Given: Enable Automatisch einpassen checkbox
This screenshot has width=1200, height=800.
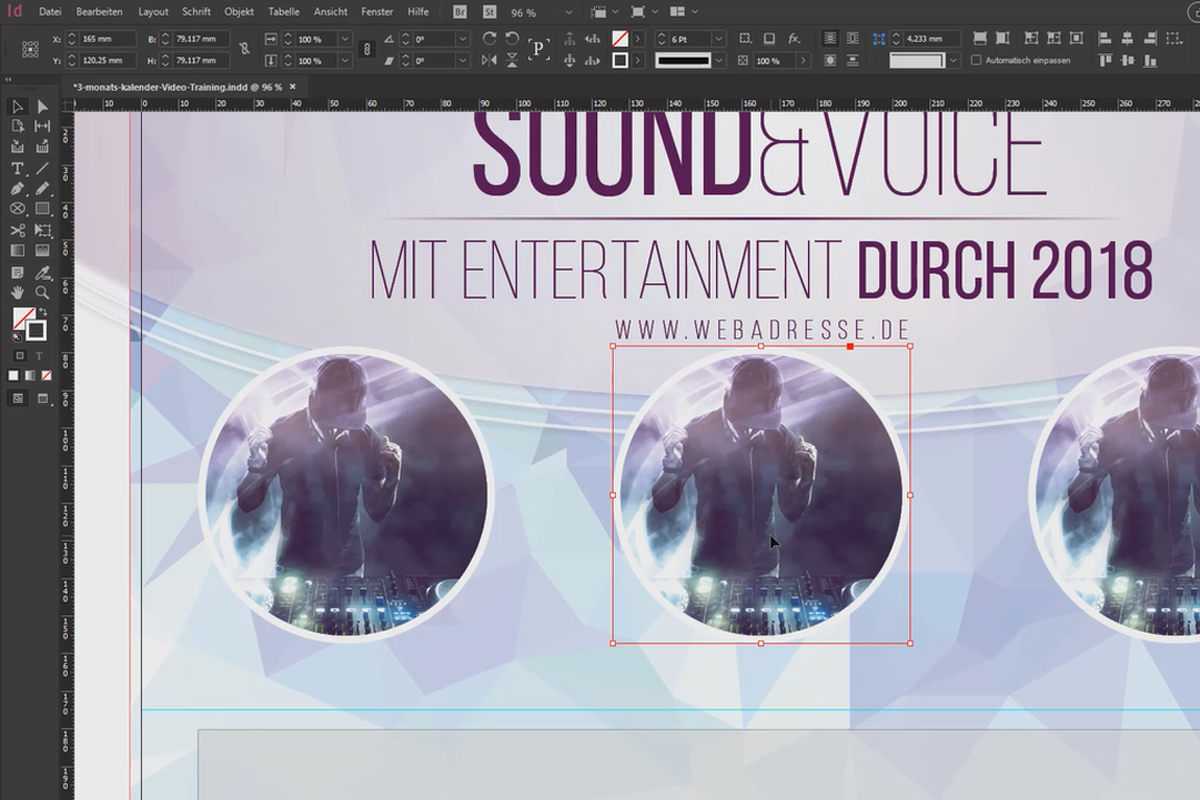Looking at the screenshot, I should pos(977,60).
